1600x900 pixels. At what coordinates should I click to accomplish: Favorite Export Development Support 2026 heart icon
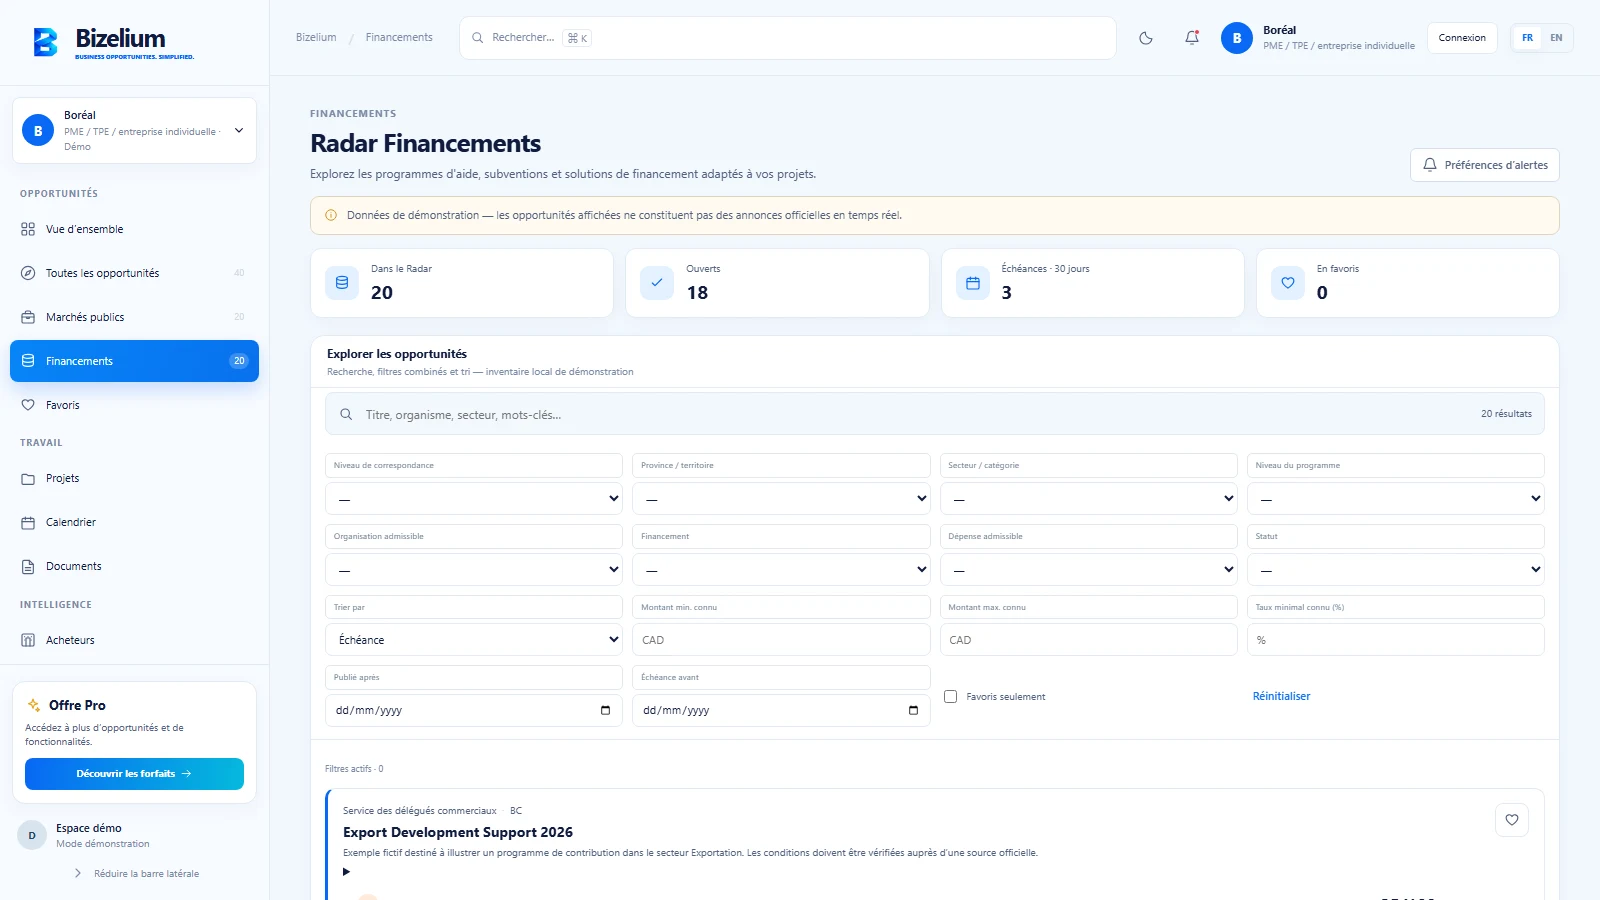[x=1512, y=820]
